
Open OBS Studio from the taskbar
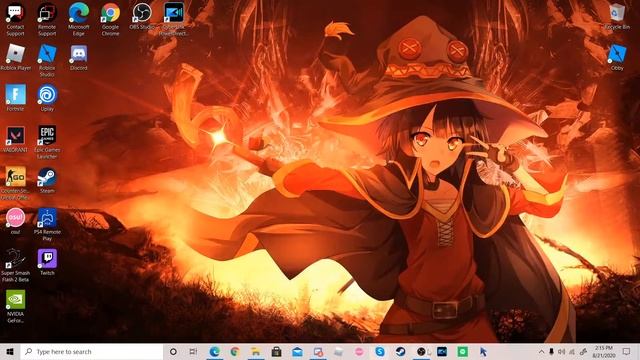421,351
